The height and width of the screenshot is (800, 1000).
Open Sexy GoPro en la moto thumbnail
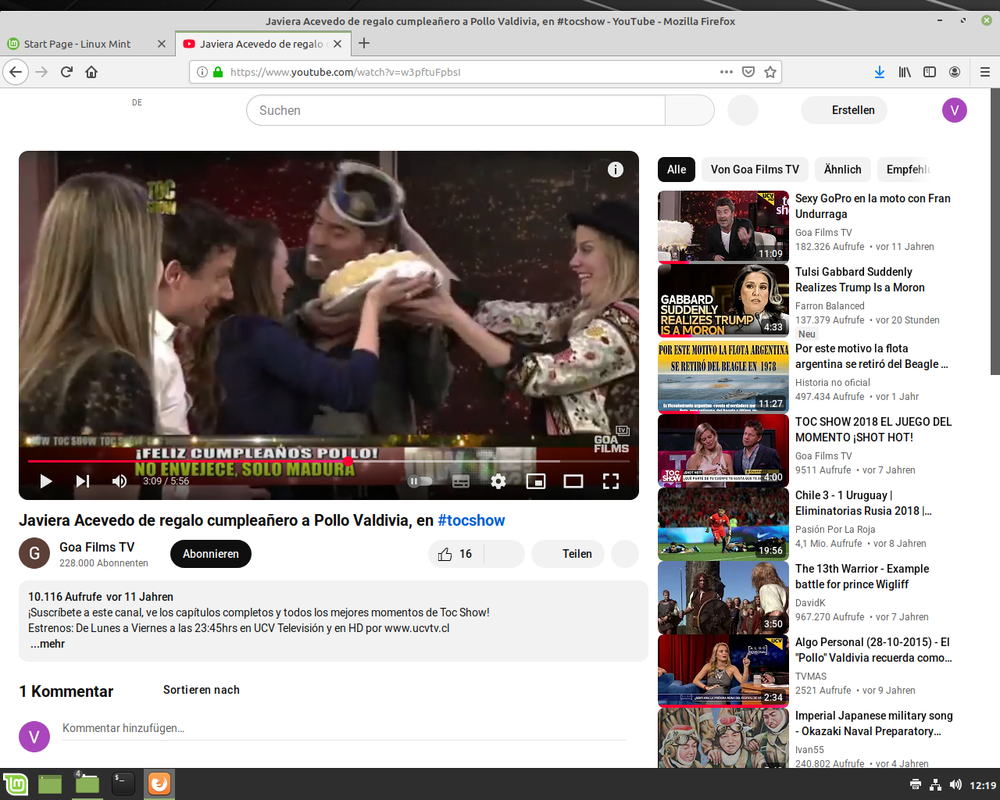[723, 227]
